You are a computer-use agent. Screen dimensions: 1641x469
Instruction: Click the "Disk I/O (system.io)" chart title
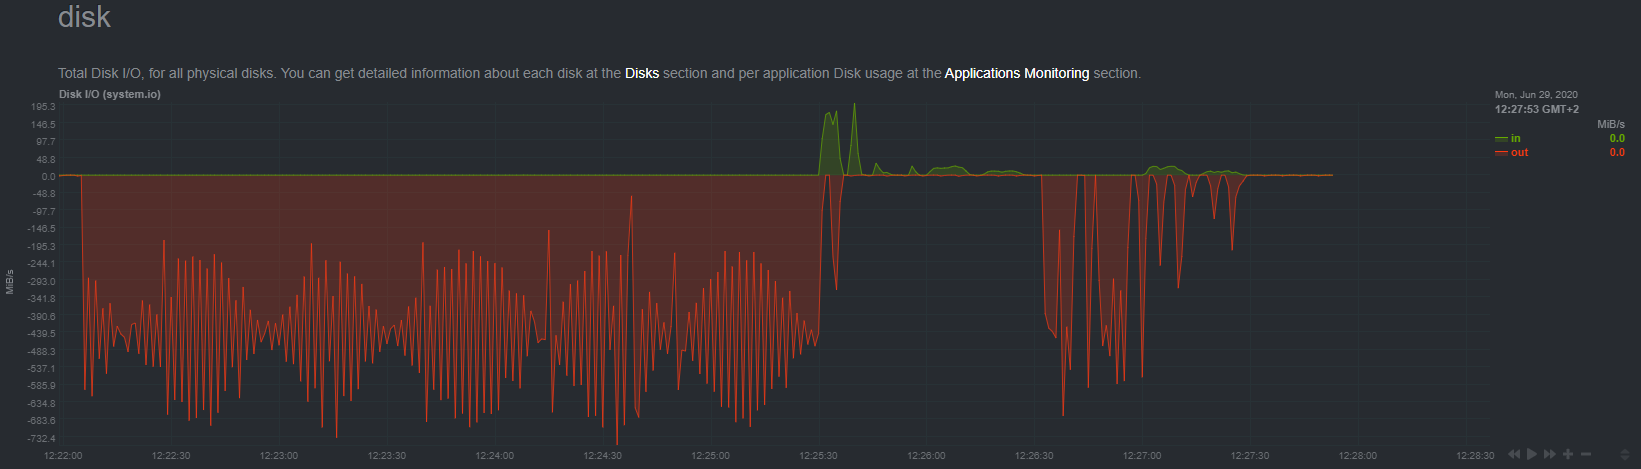(x=110, y=94)
